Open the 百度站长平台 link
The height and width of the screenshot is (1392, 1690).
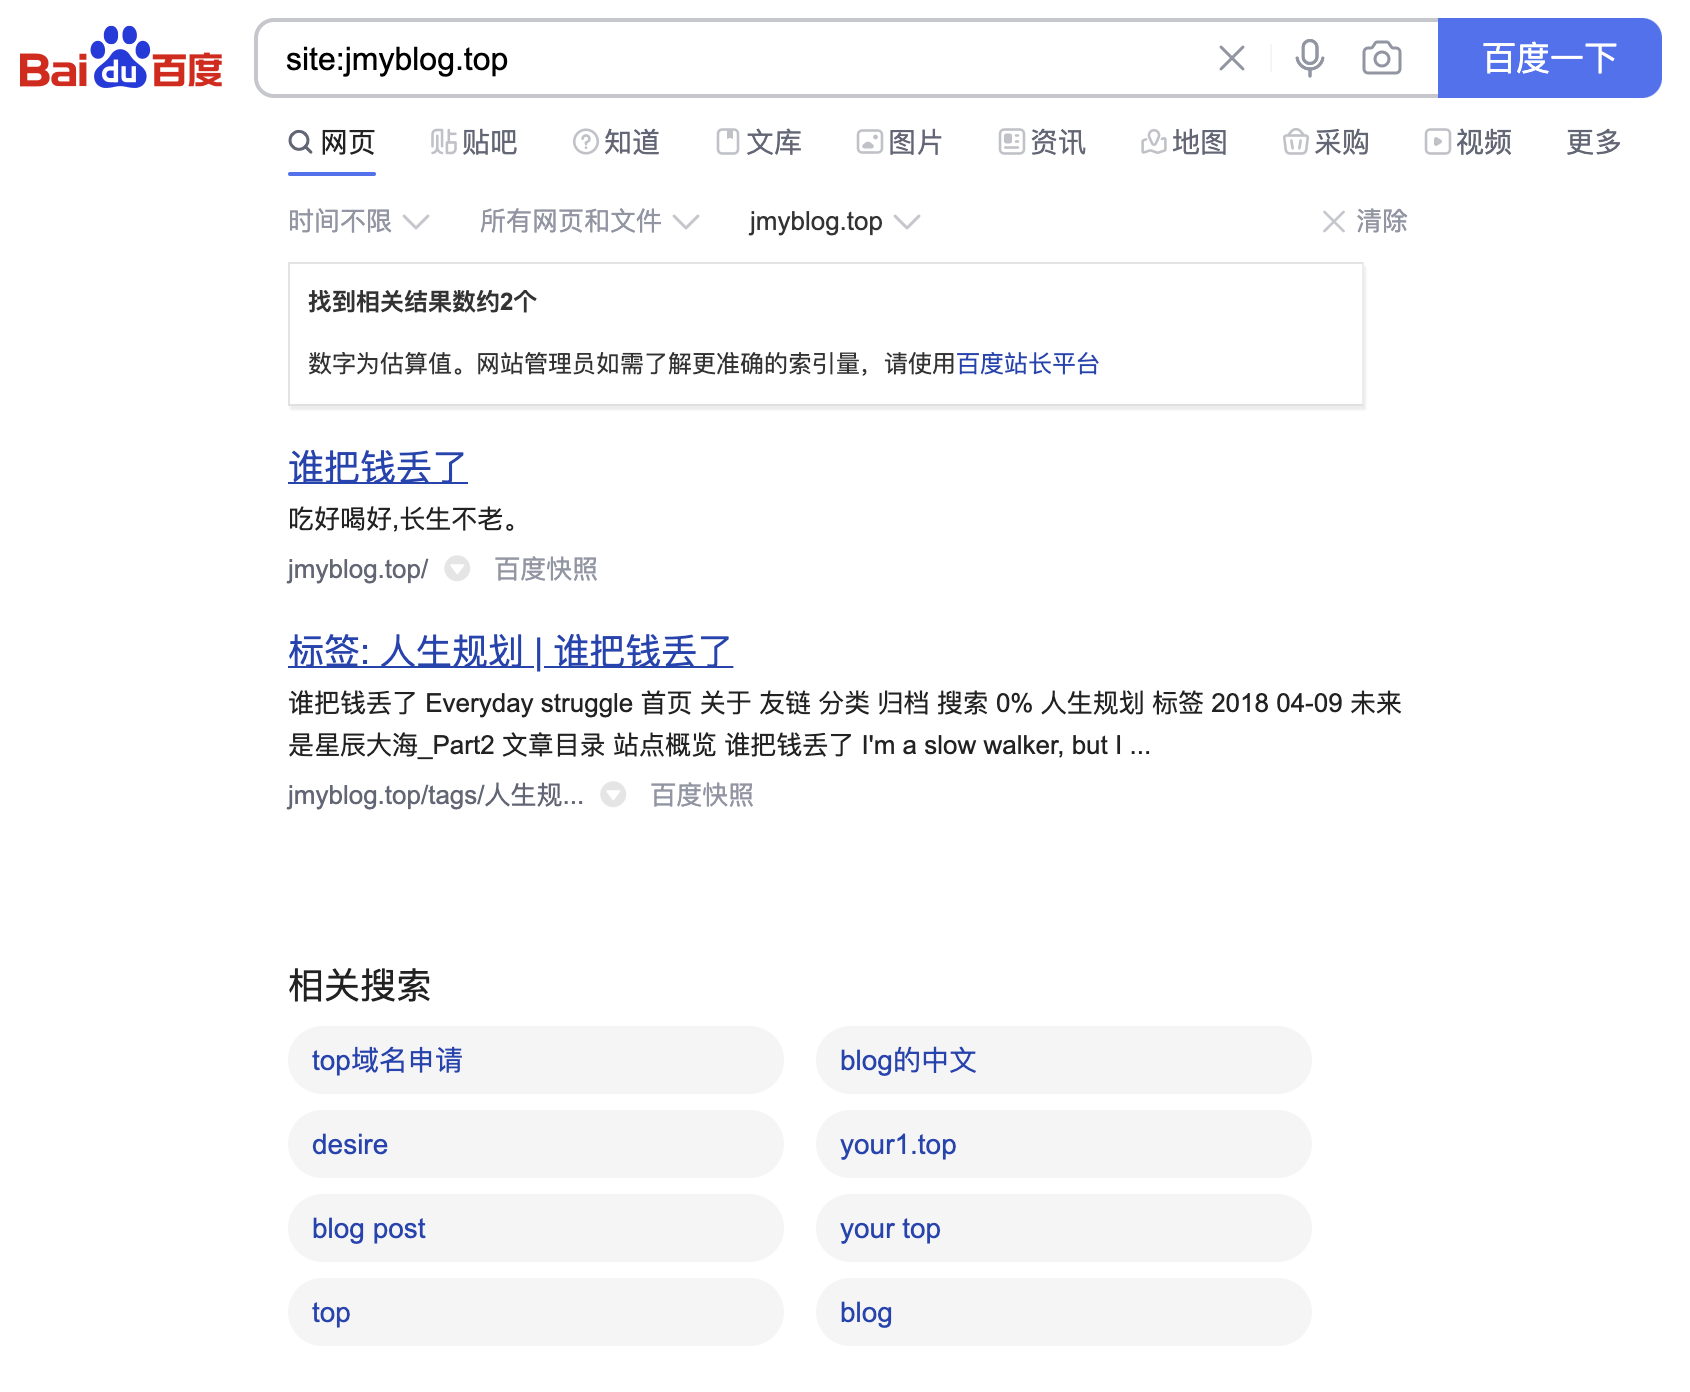coord(1028,363)
